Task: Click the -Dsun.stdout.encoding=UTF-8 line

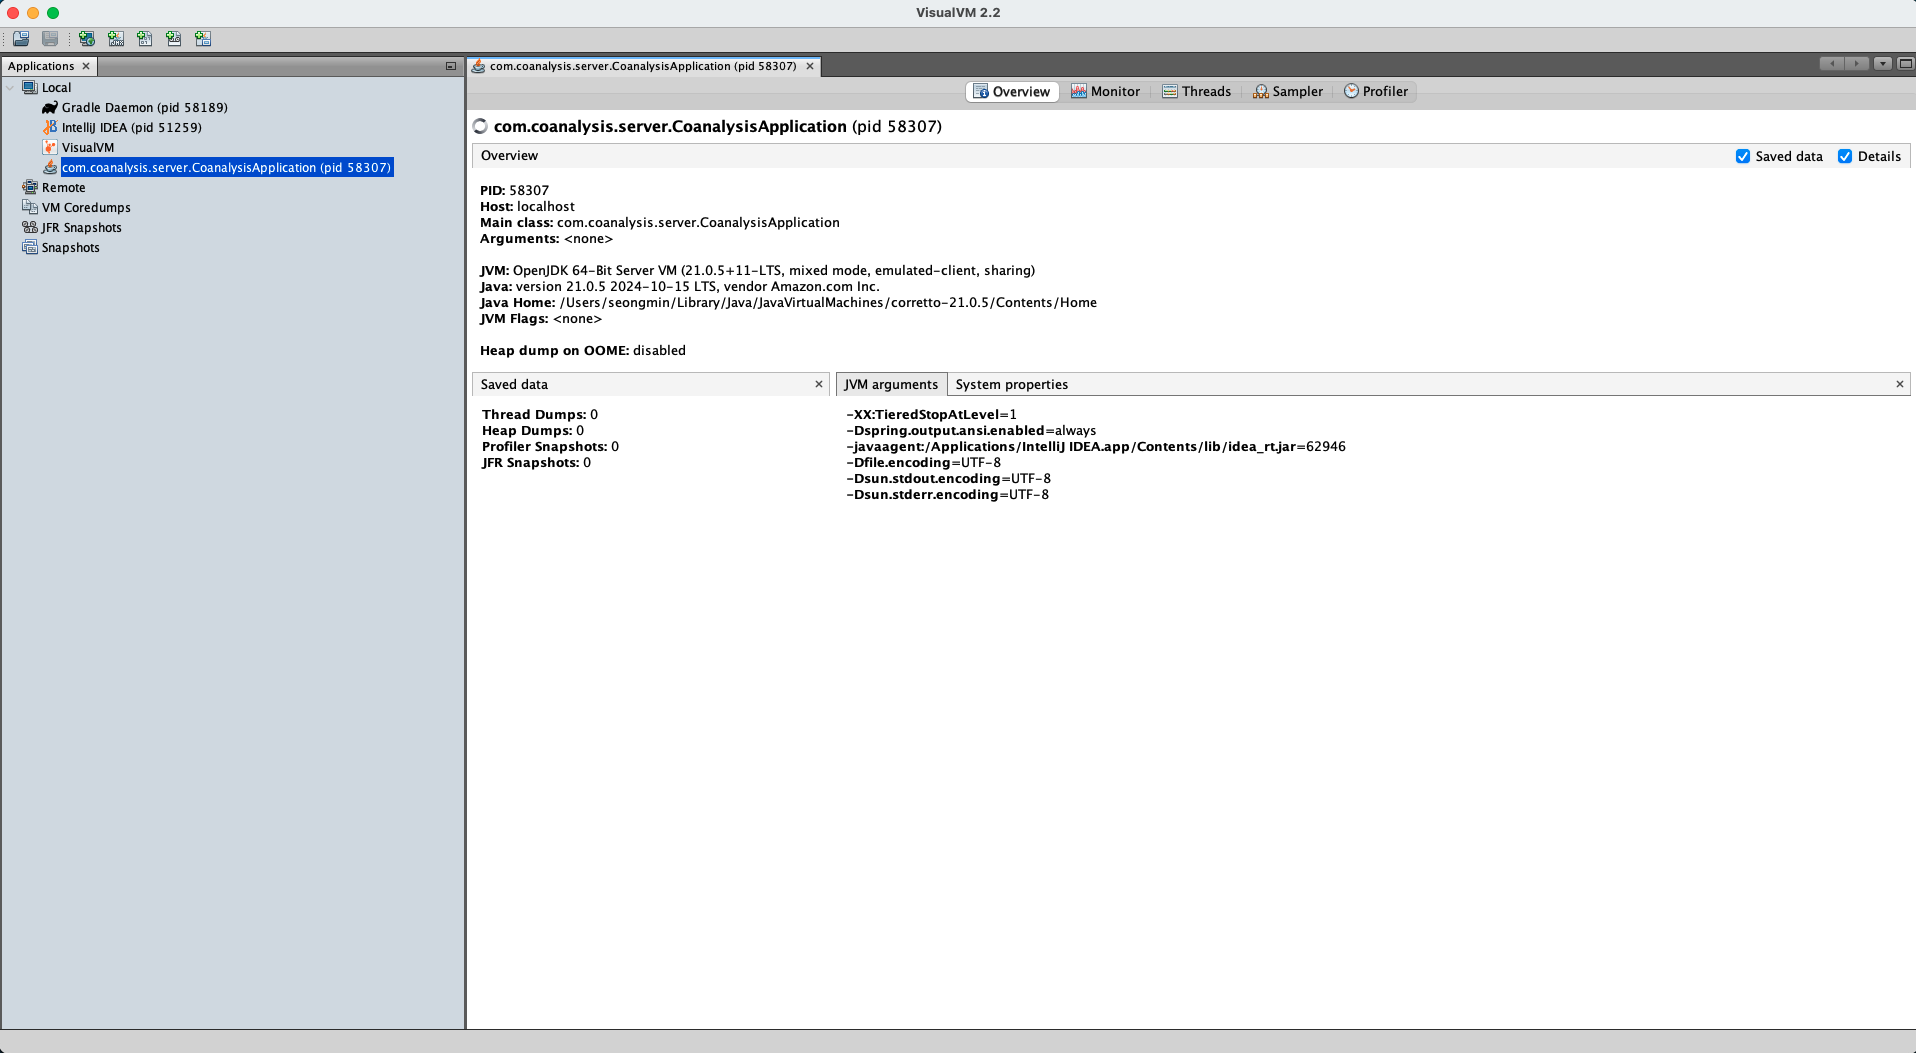Action: coord(948,479)
